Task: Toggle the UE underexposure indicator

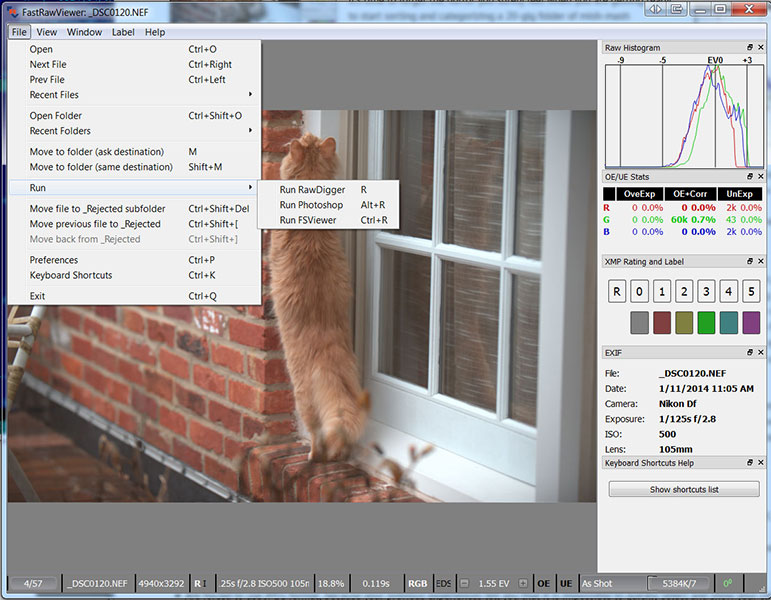Action: (566, 583)
